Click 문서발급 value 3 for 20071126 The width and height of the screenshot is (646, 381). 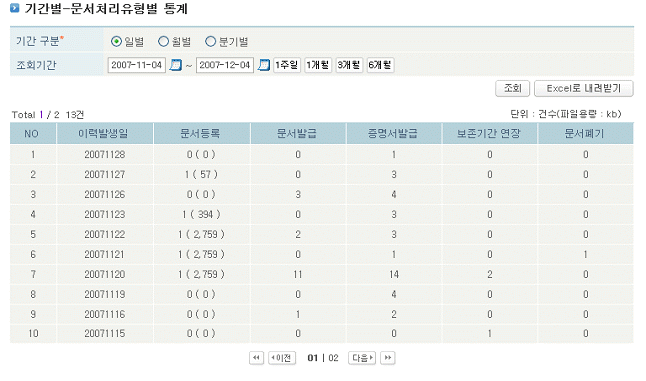pyautogui.click(x=298, y=194)
